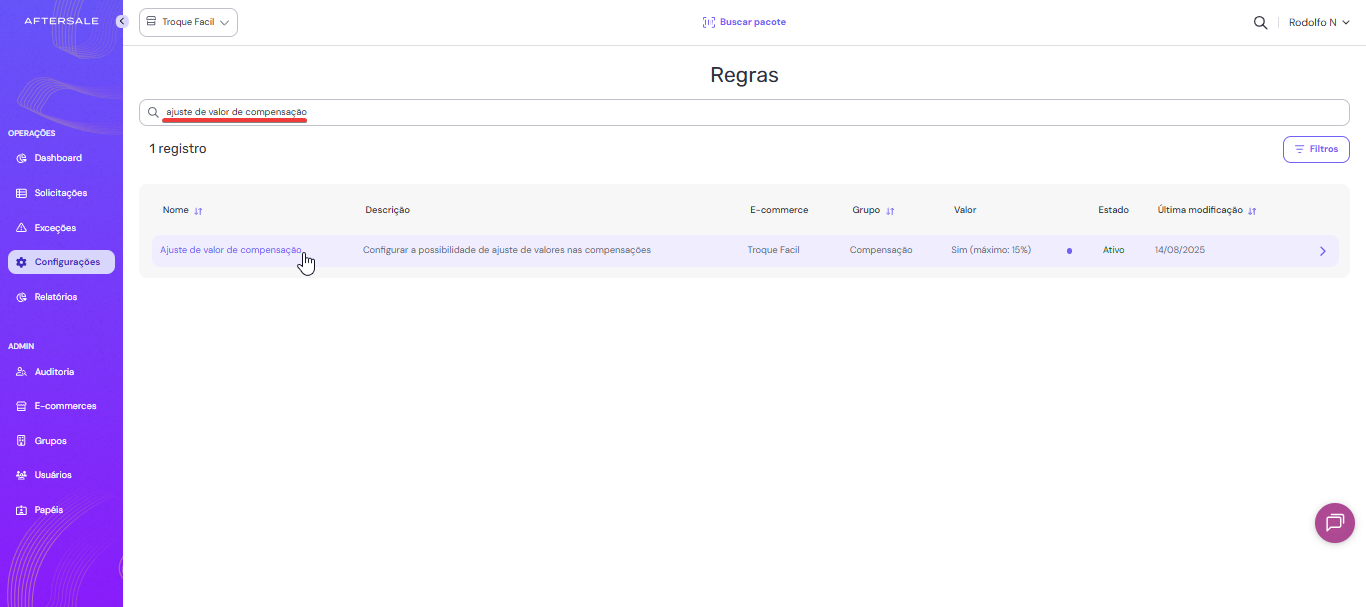The image size is (1366, 607).
Task: Open Relatórios section
Action: (x=55, y=297)
